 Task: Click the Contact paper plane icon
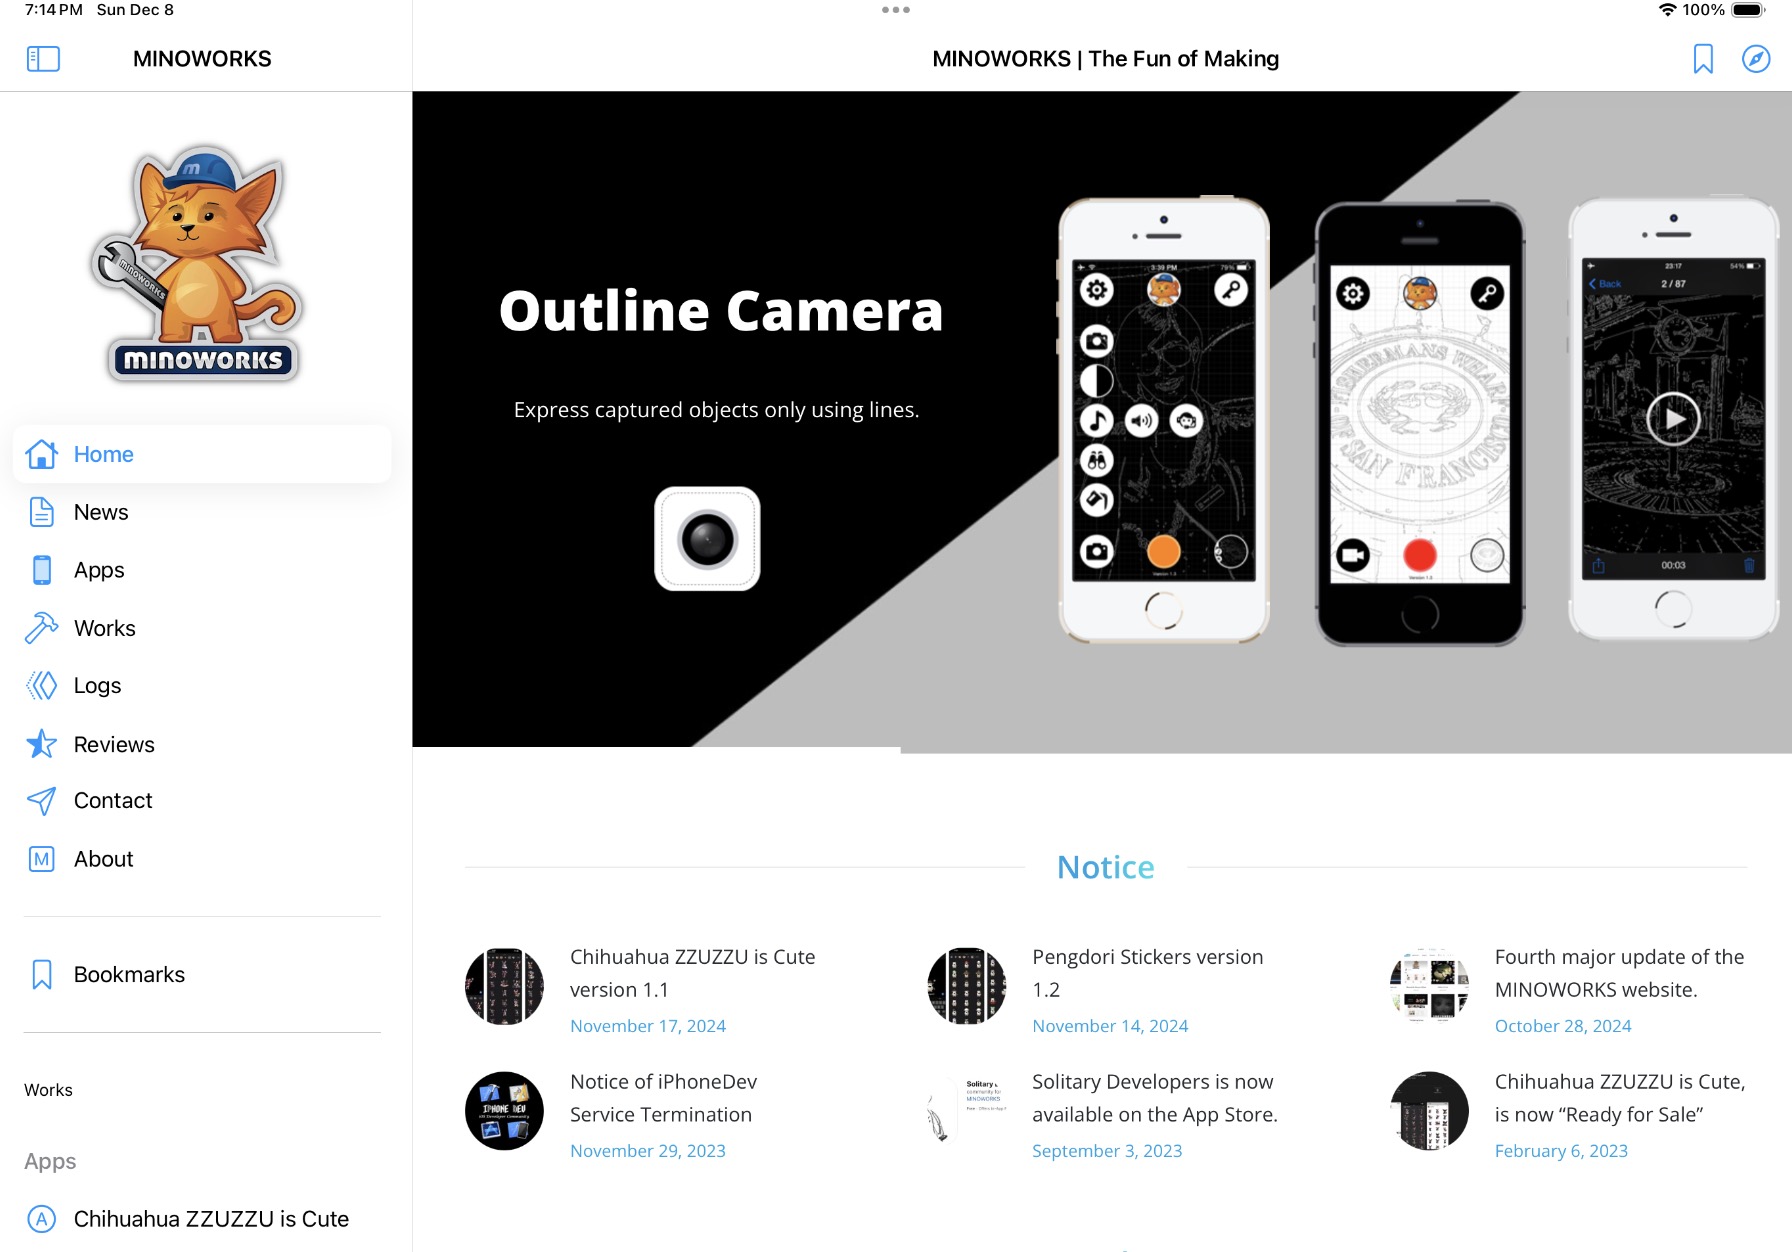(42, 801)
